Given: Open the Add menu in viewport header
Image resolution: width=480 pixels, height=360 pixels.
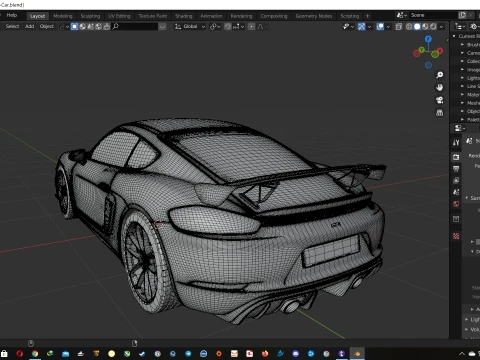Looking at the screenshot, I should pos(30,26).
